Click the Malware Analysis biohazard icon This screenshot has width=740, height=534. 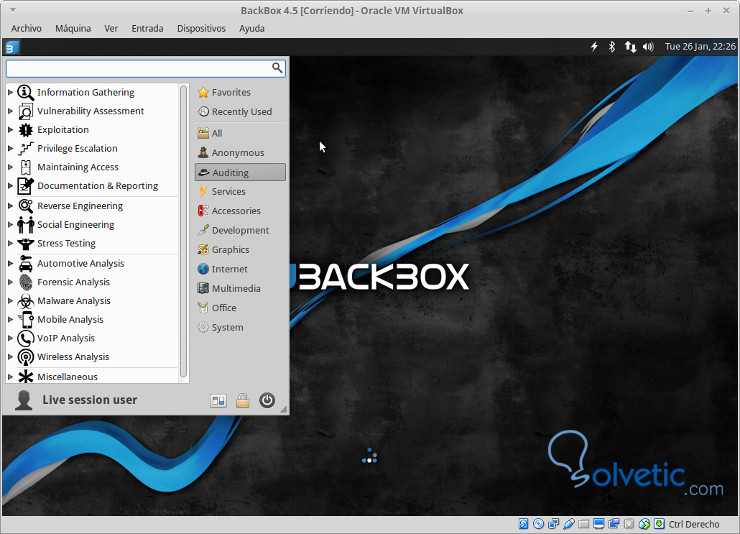[25, 301]
